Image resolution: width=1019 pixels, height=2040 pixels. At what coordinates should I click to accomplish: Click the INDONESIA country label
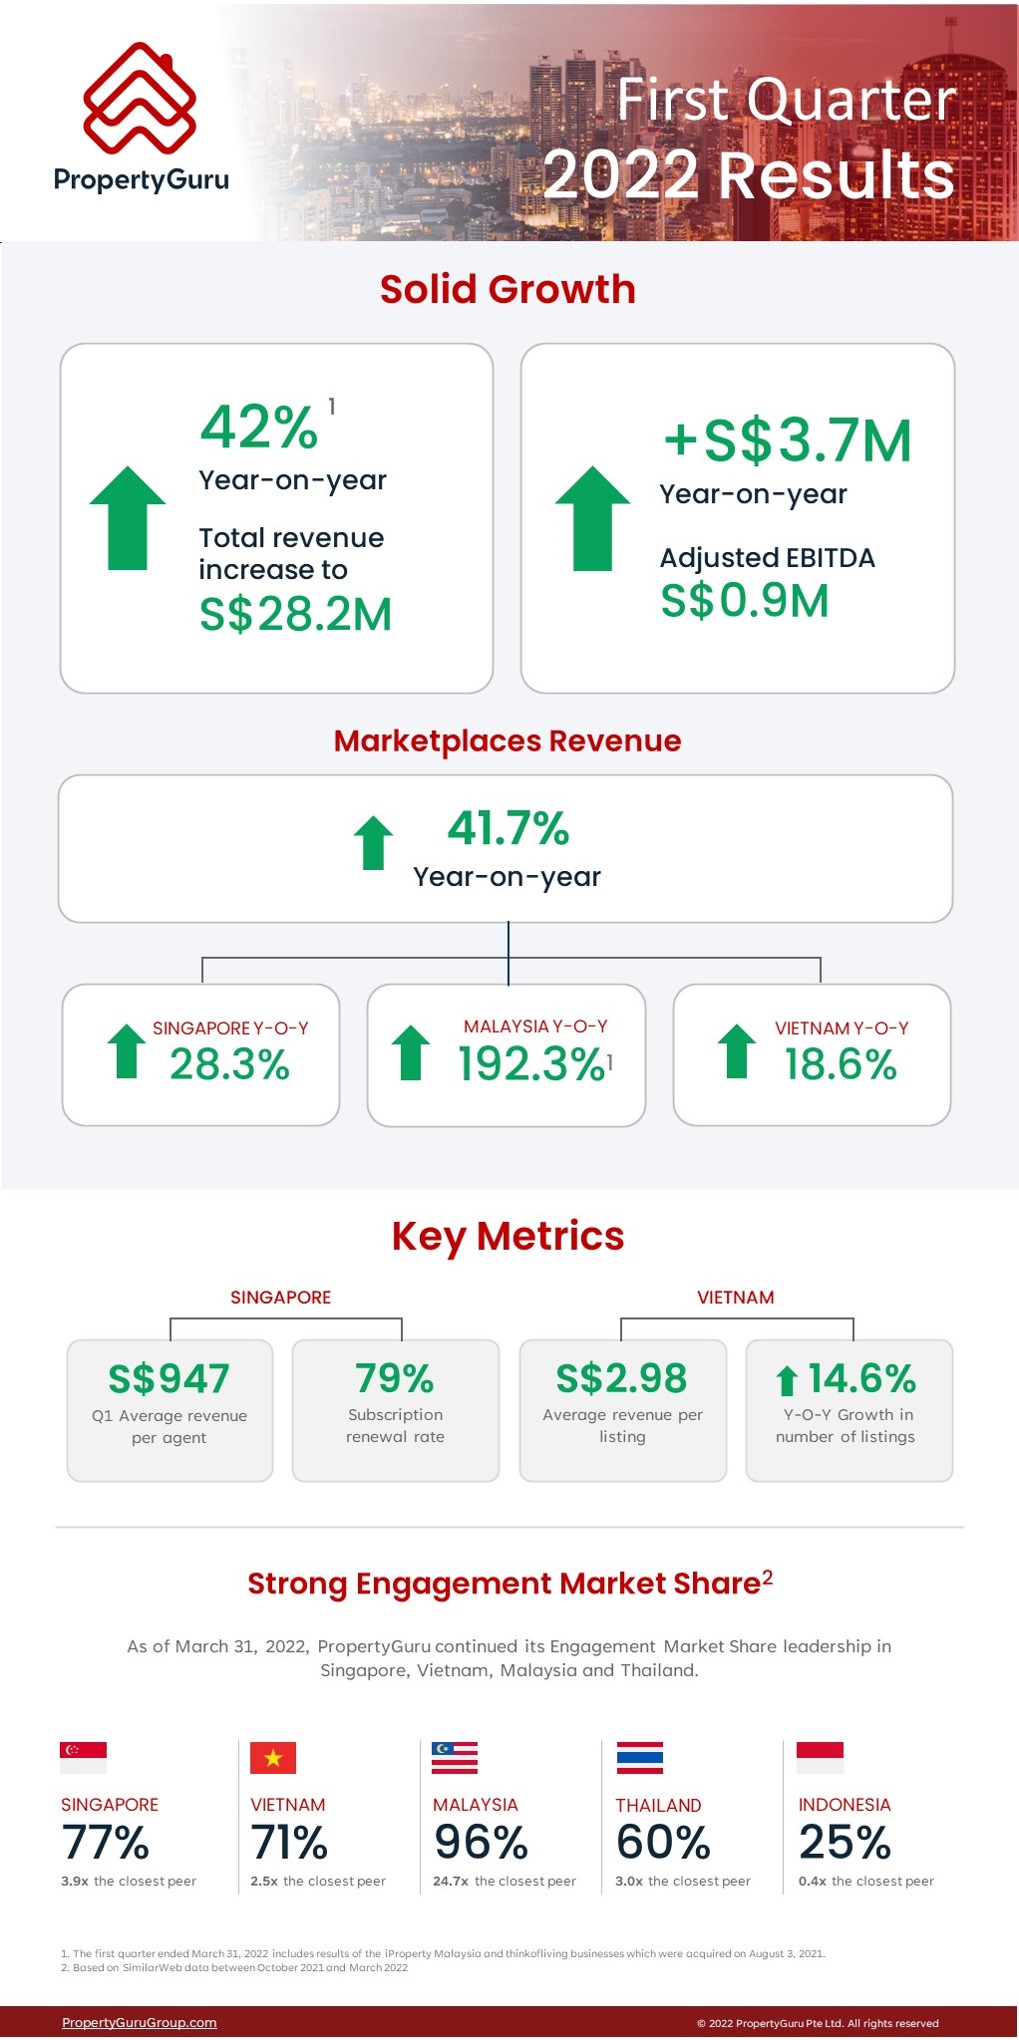[x=844, y=1804]
